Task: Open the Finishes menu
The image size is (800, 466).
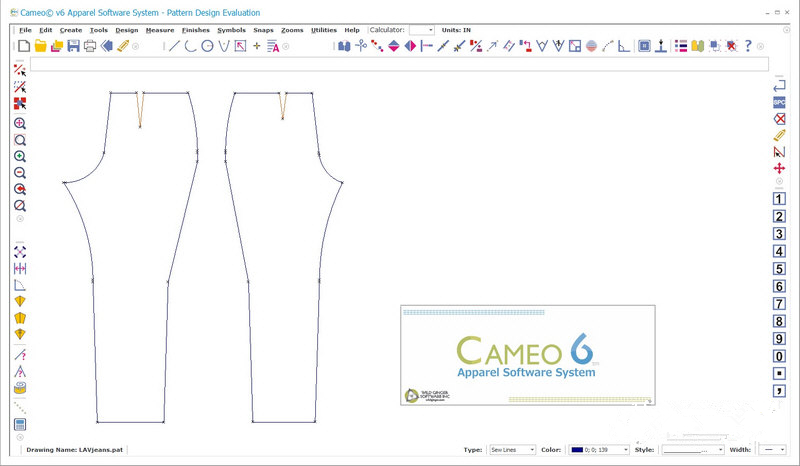Action: point(196,30)
